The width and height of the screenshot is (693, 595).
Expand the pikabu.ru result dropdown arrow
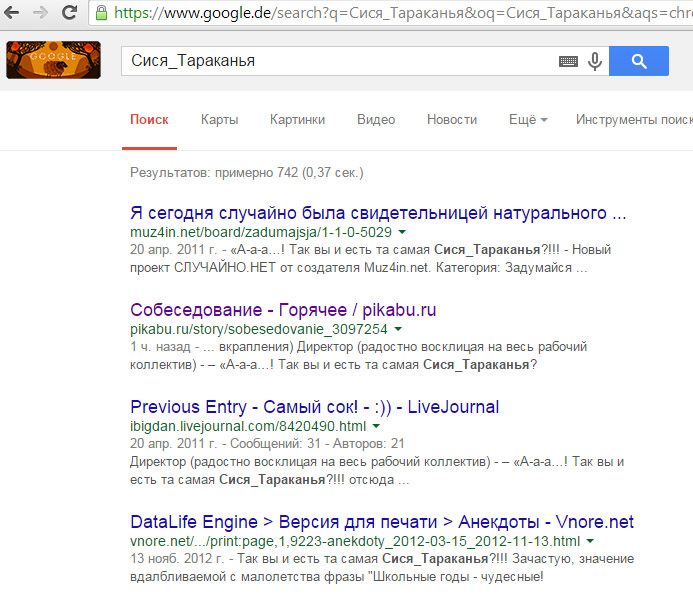pyautogui.click(x=397, y=329)
